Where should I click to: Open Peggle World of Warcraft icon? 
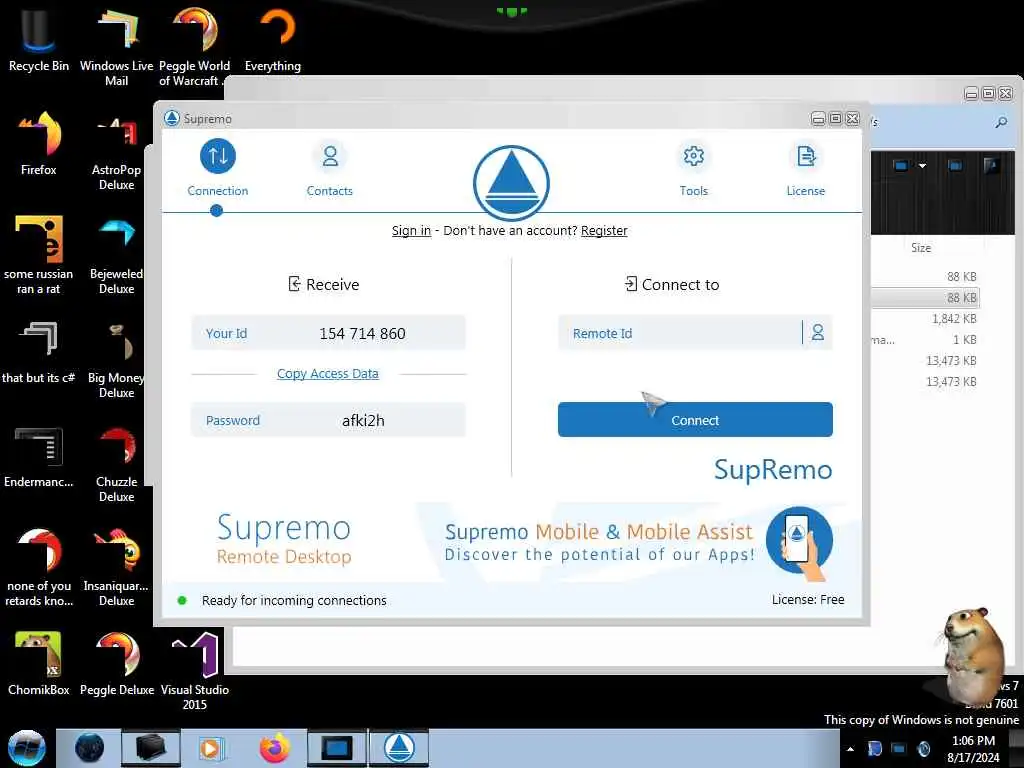pos(194,47)
